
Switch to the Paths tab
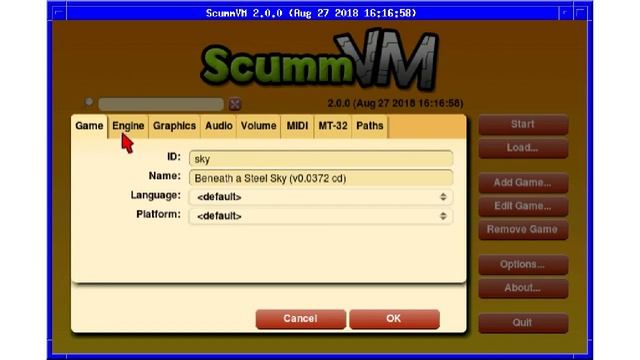tap(369, 126)
